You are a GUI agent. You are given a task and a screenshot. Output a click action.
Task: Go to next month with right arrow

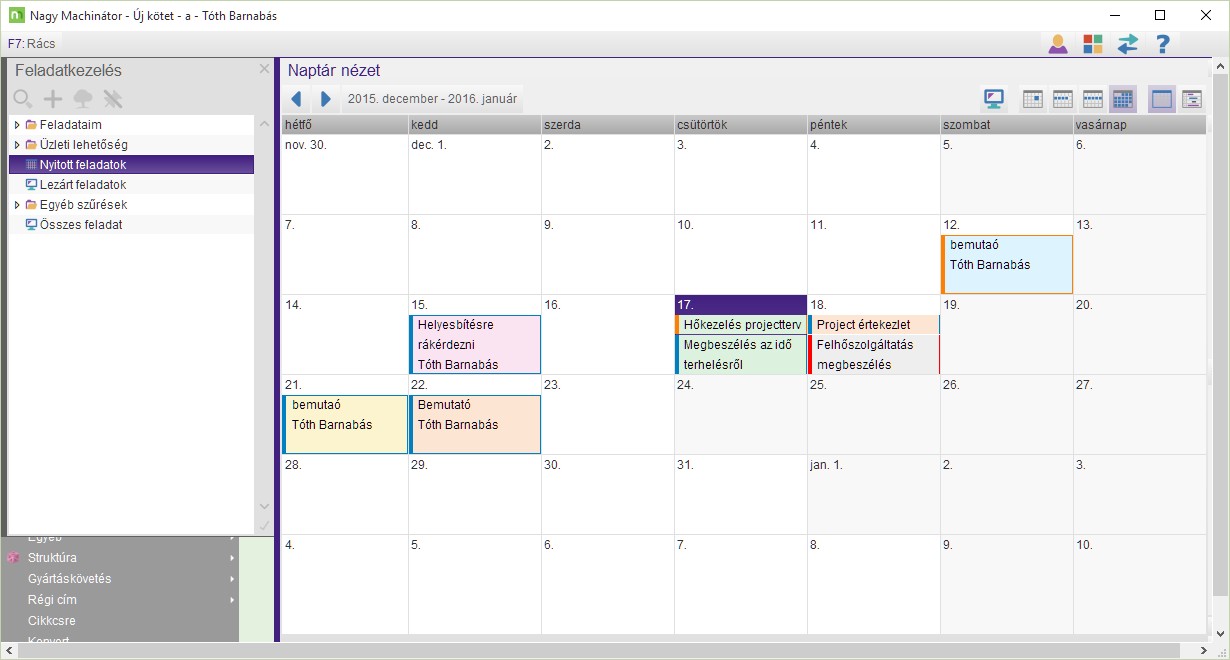click(x=326, y=99)
